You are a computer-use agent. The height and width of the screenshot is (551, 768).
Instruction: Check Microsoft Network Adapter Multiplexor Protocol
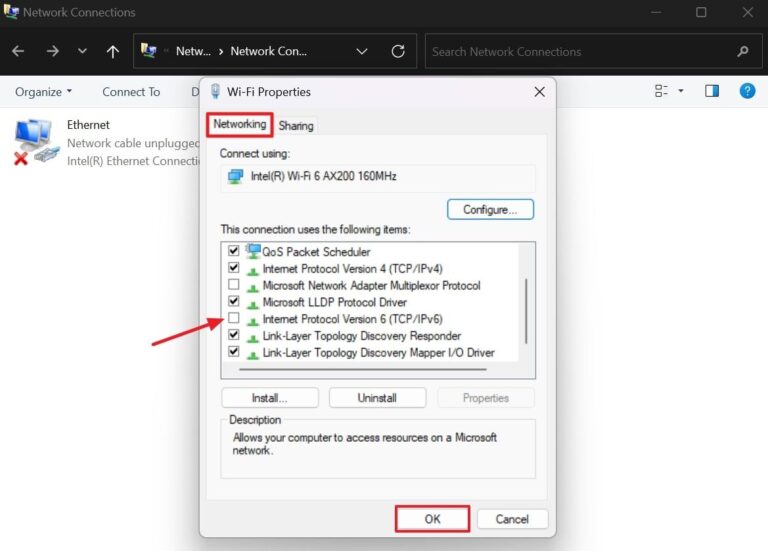point(234,286)
